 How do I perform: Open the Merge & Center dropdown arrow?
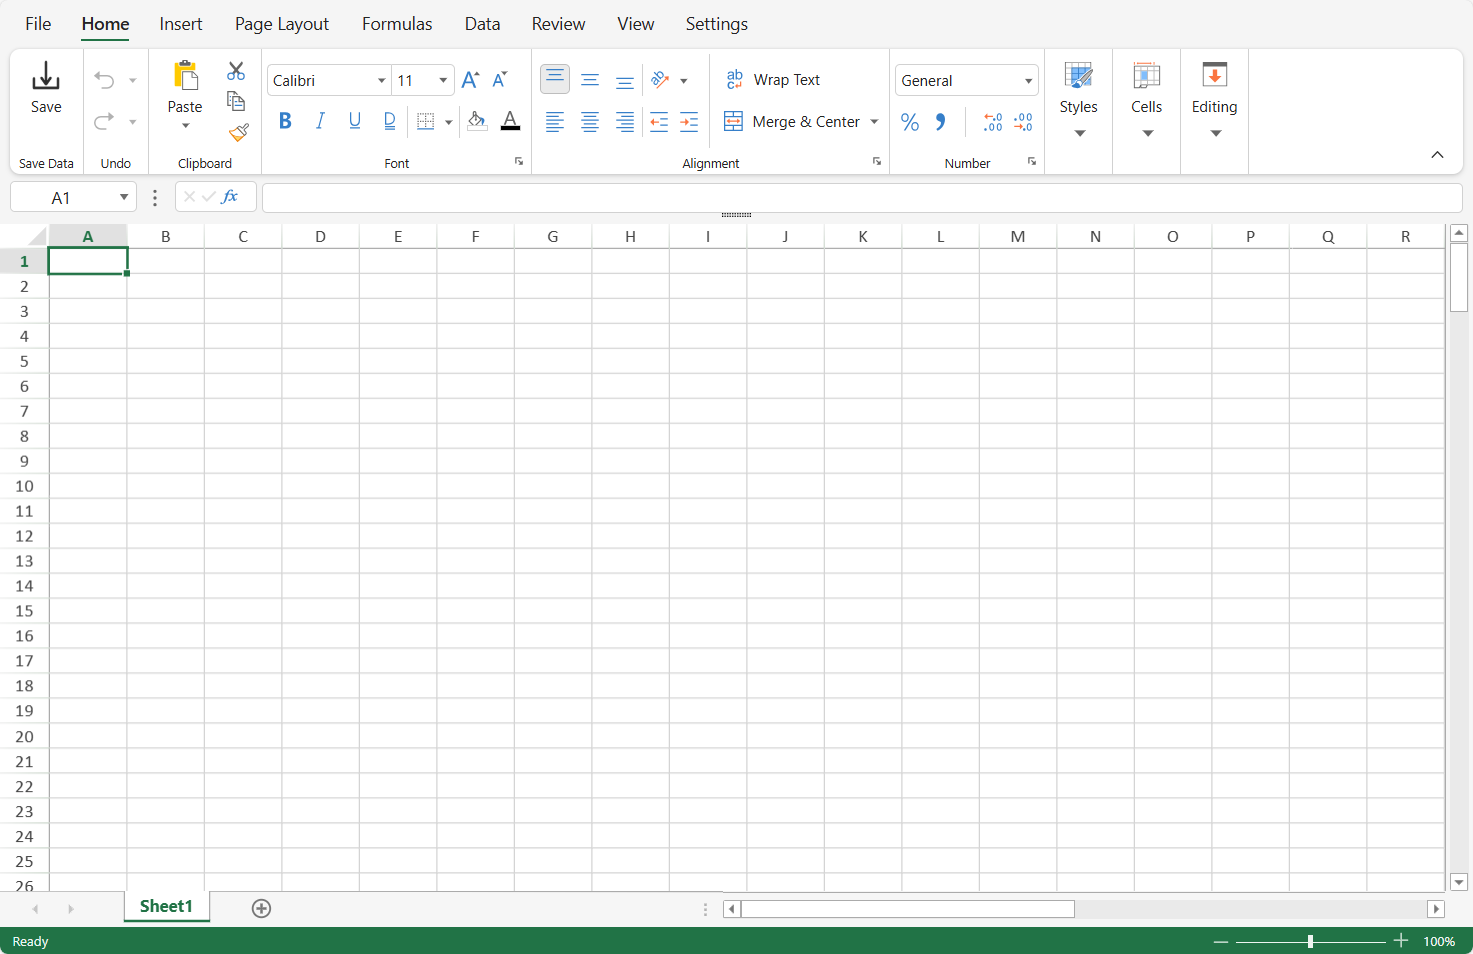click(874, 122)
